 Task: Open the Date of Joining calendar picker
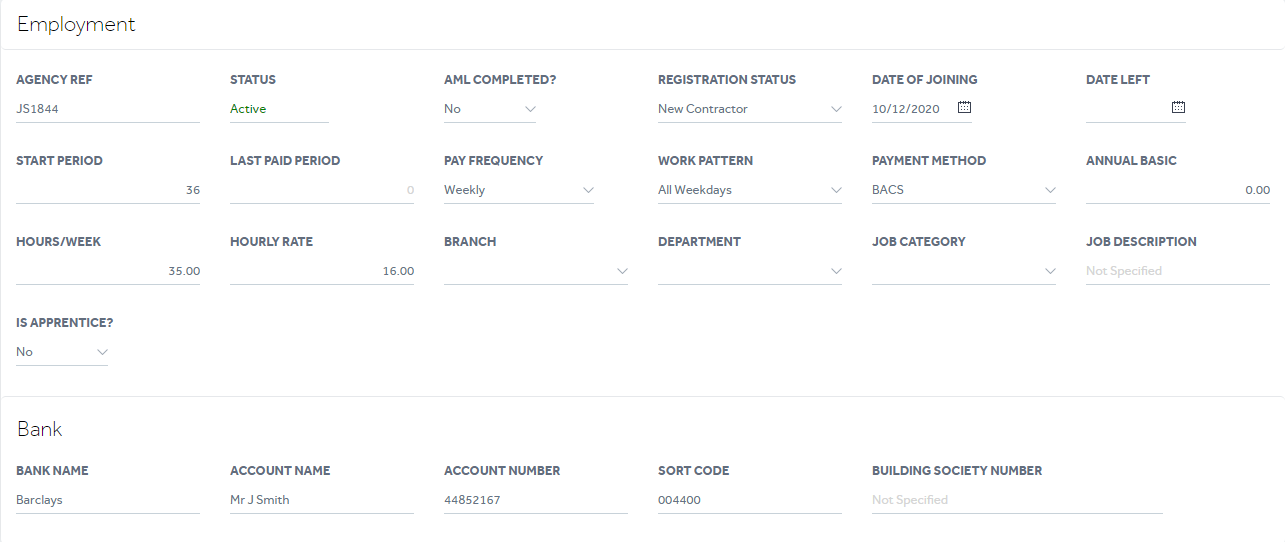[964, 108]
